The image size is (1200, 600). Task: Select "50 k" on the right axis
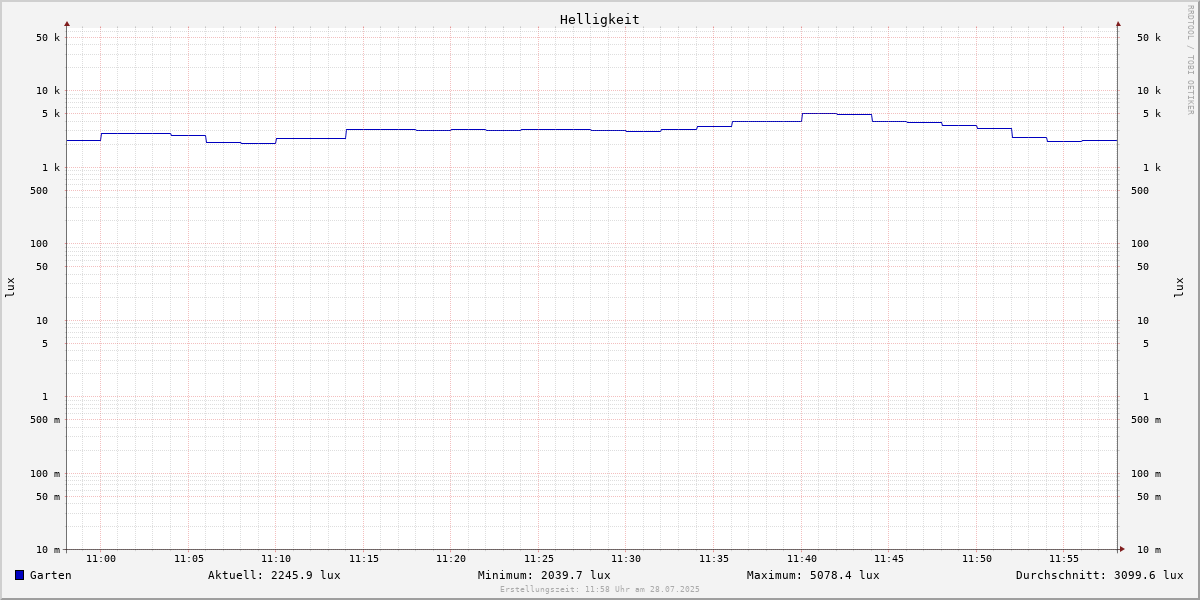coord(1149,38)
